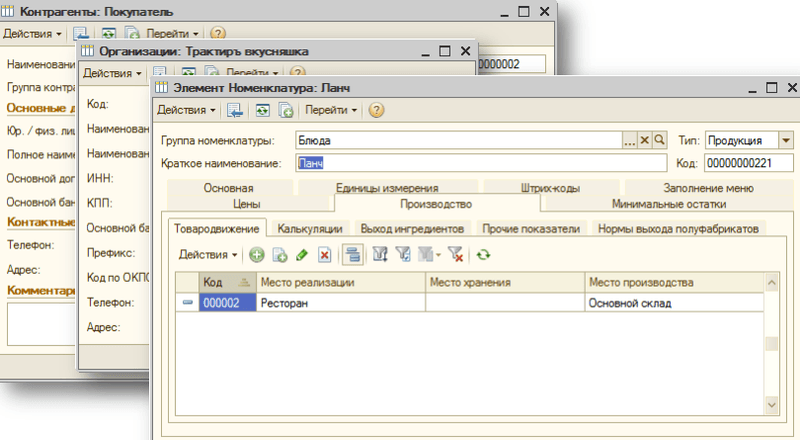
Task: Open Действия menu above the Товародвижение table
Action: point(208,255)
